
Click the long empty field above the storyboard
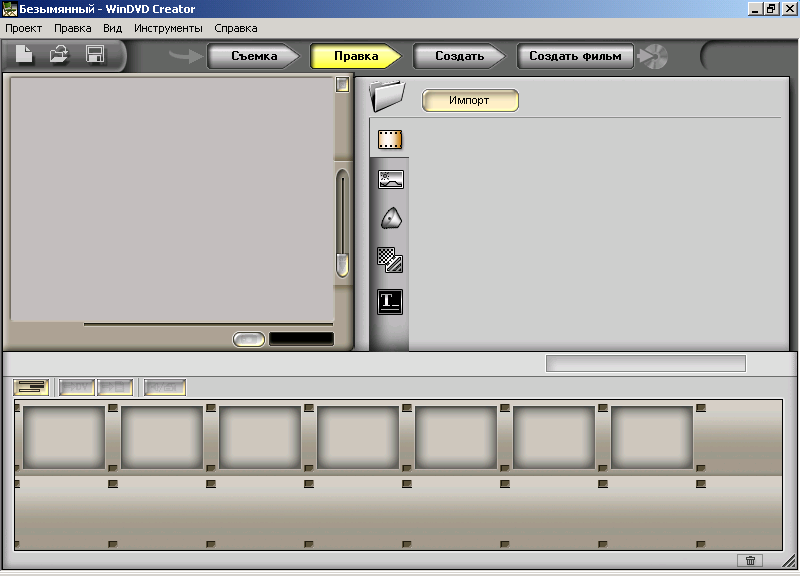tap(646, 364)
